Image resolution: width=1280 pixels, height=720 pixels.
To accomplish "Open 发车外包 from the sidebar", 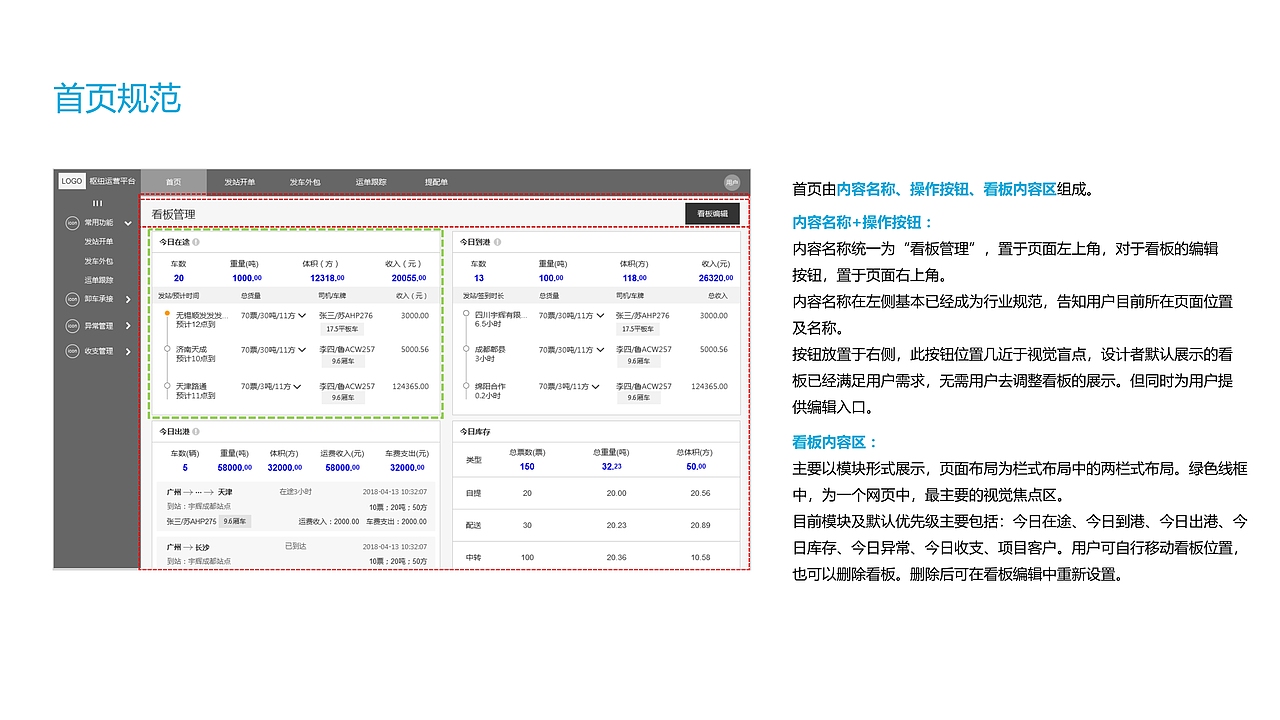I will pyautogui.click(x=98, y=260).
